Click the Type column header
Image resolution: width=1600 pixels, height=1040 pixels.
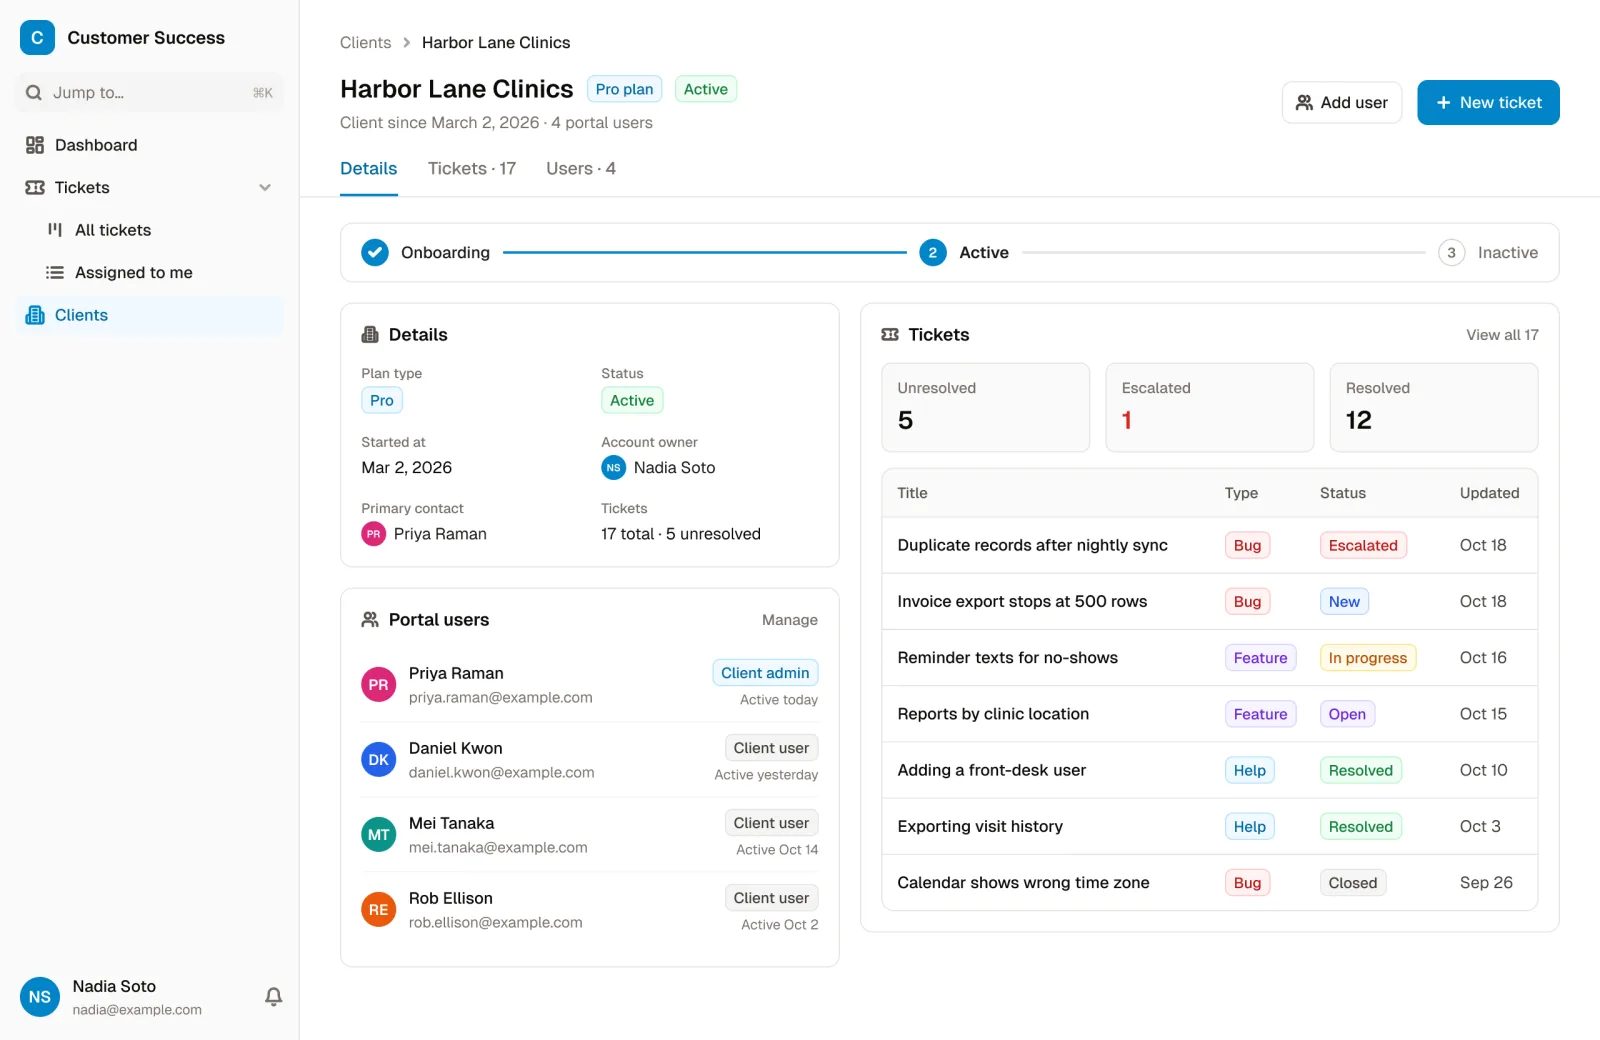[x=1241, y=493]
